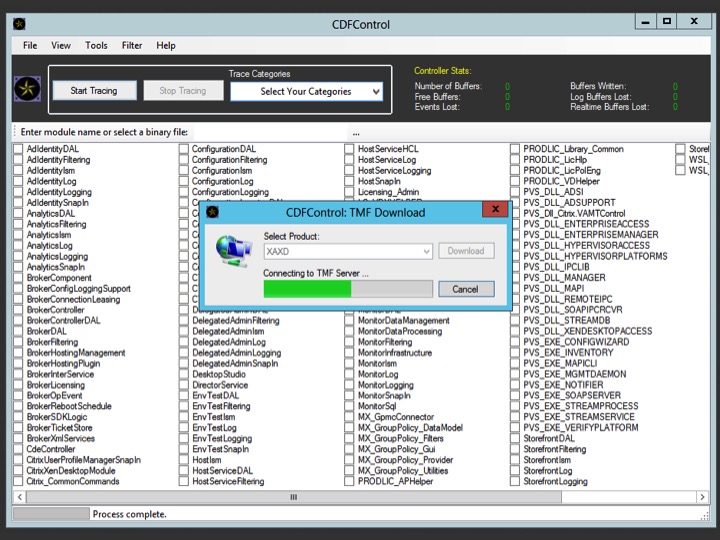Tick the EnvTestLog checkbox
The width and height of the screenshot is (720, 540).
[184, 428]
